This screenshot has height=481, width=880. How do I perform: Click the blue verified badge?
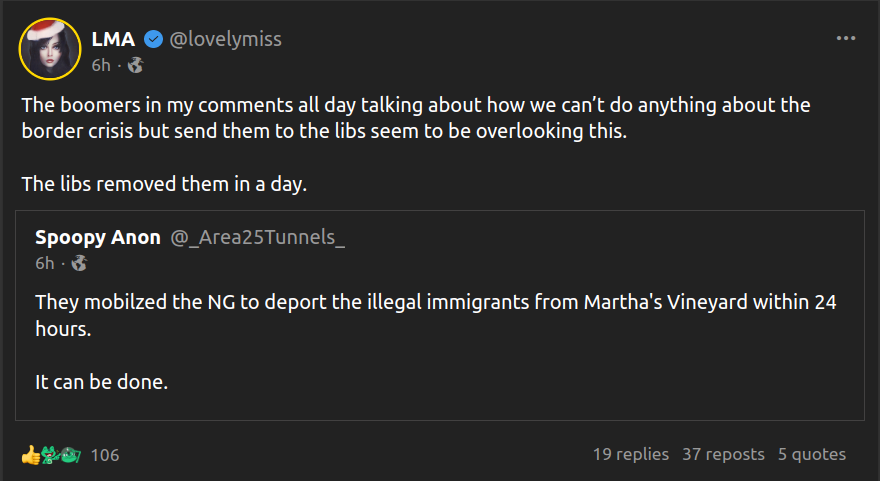point(153,40)
